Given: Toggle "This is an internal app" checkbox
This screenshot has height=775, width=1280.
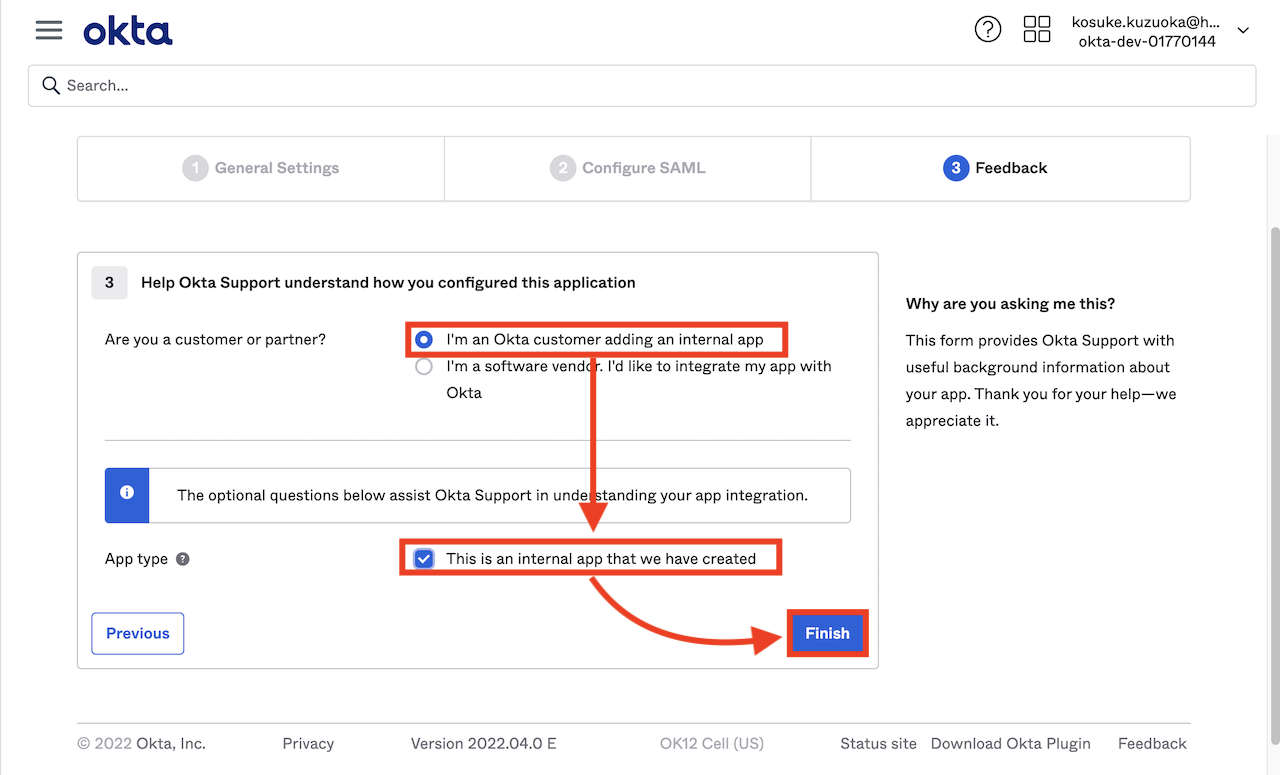Looking at the screenshot, I should coord(424,558).
